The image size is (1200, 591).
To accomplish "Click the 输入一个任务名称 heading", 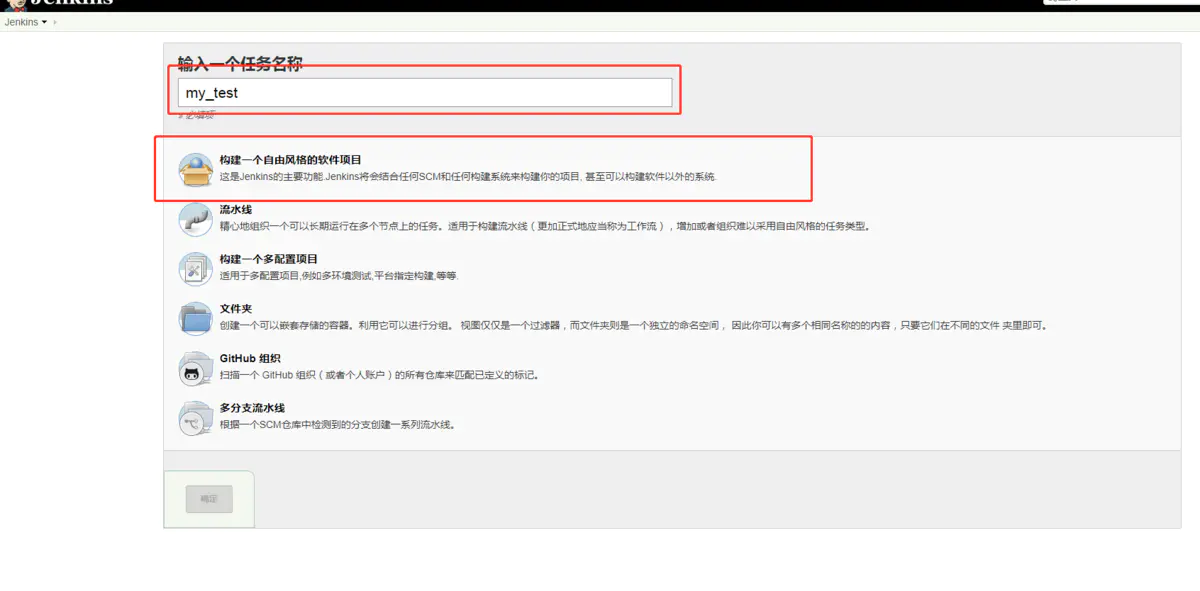I will [240, 64].
